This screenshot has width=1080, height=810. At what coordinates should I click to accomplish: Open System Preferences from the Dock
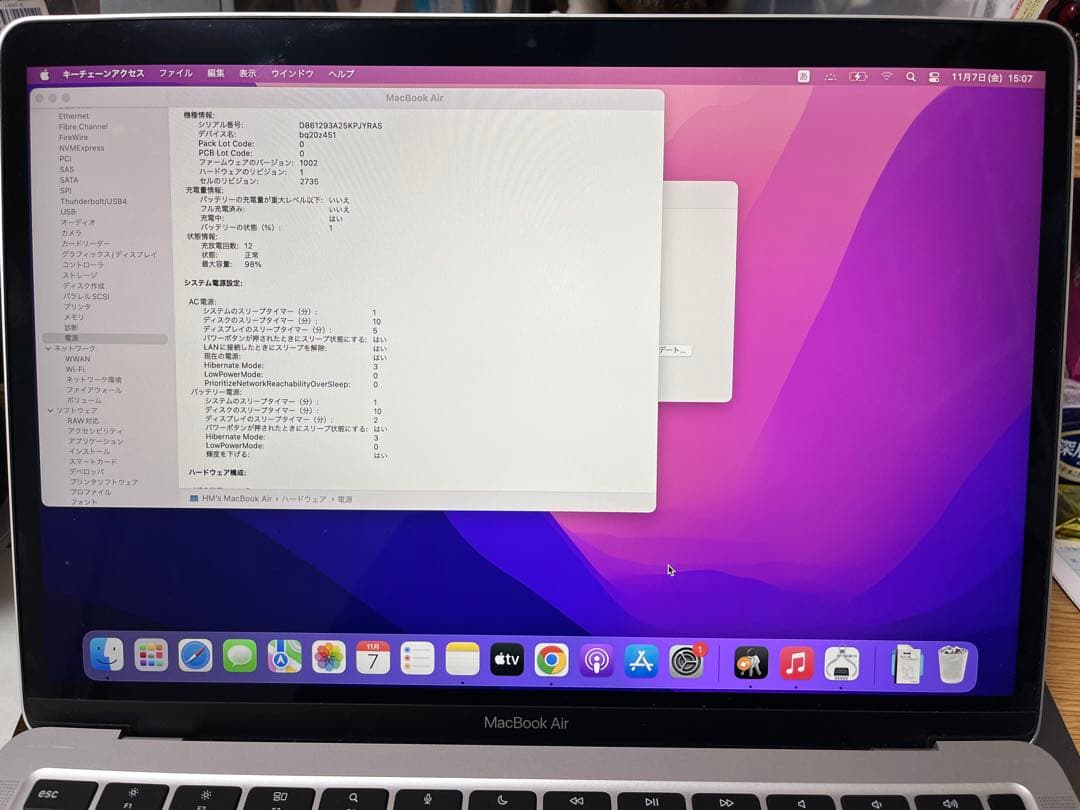688,660
